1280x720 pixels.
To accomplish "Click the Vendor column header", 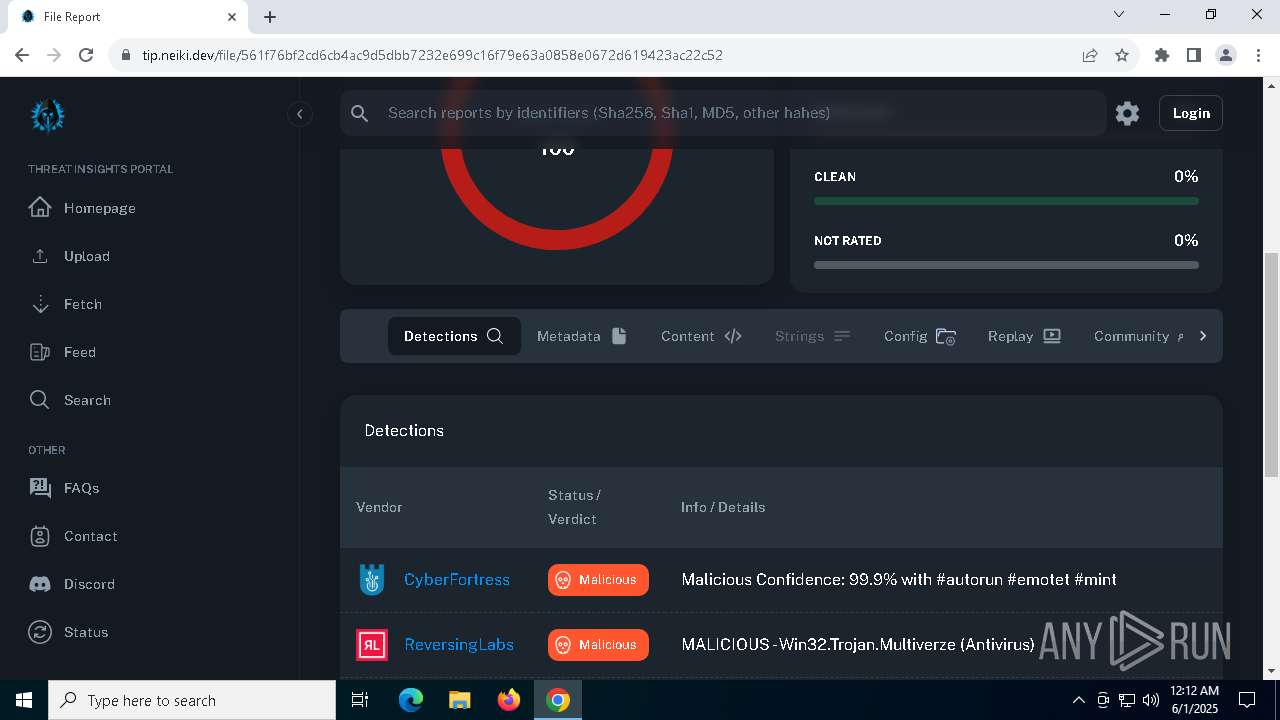I will 379,507.
